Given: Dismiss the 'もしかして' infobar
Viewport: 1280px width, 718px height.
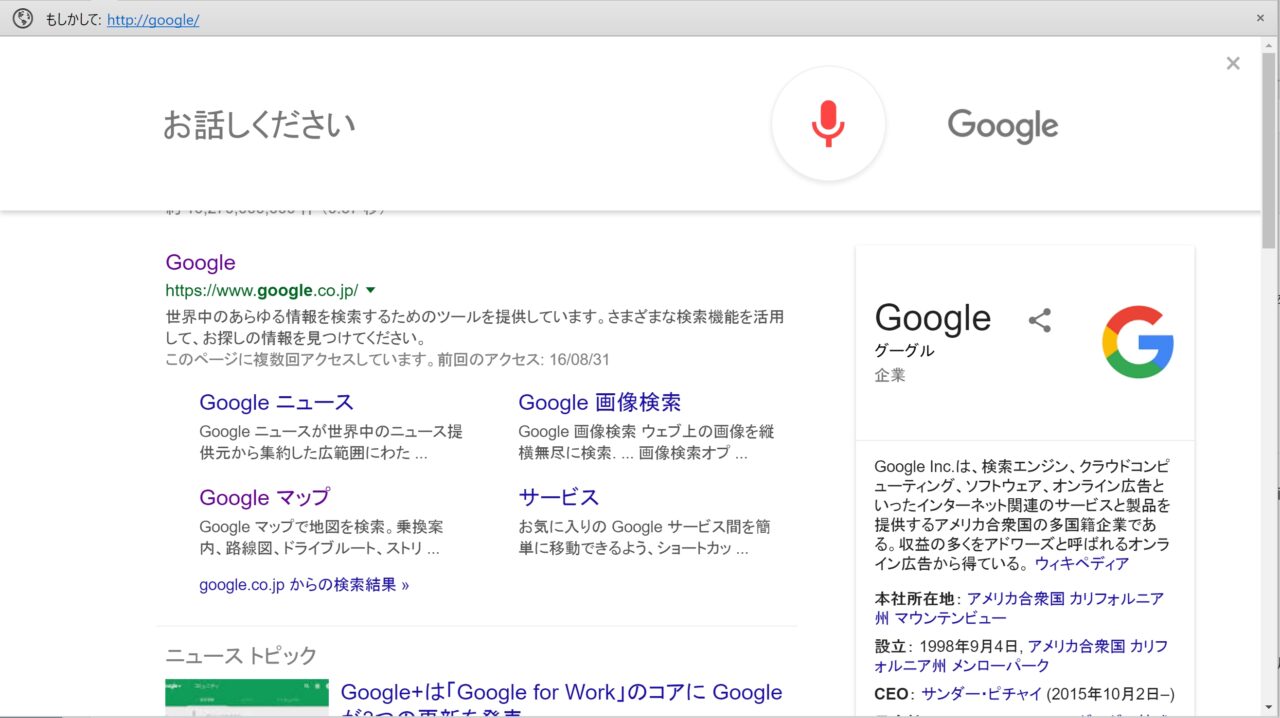Looking at the screenshot, I should pos(1260,18).
